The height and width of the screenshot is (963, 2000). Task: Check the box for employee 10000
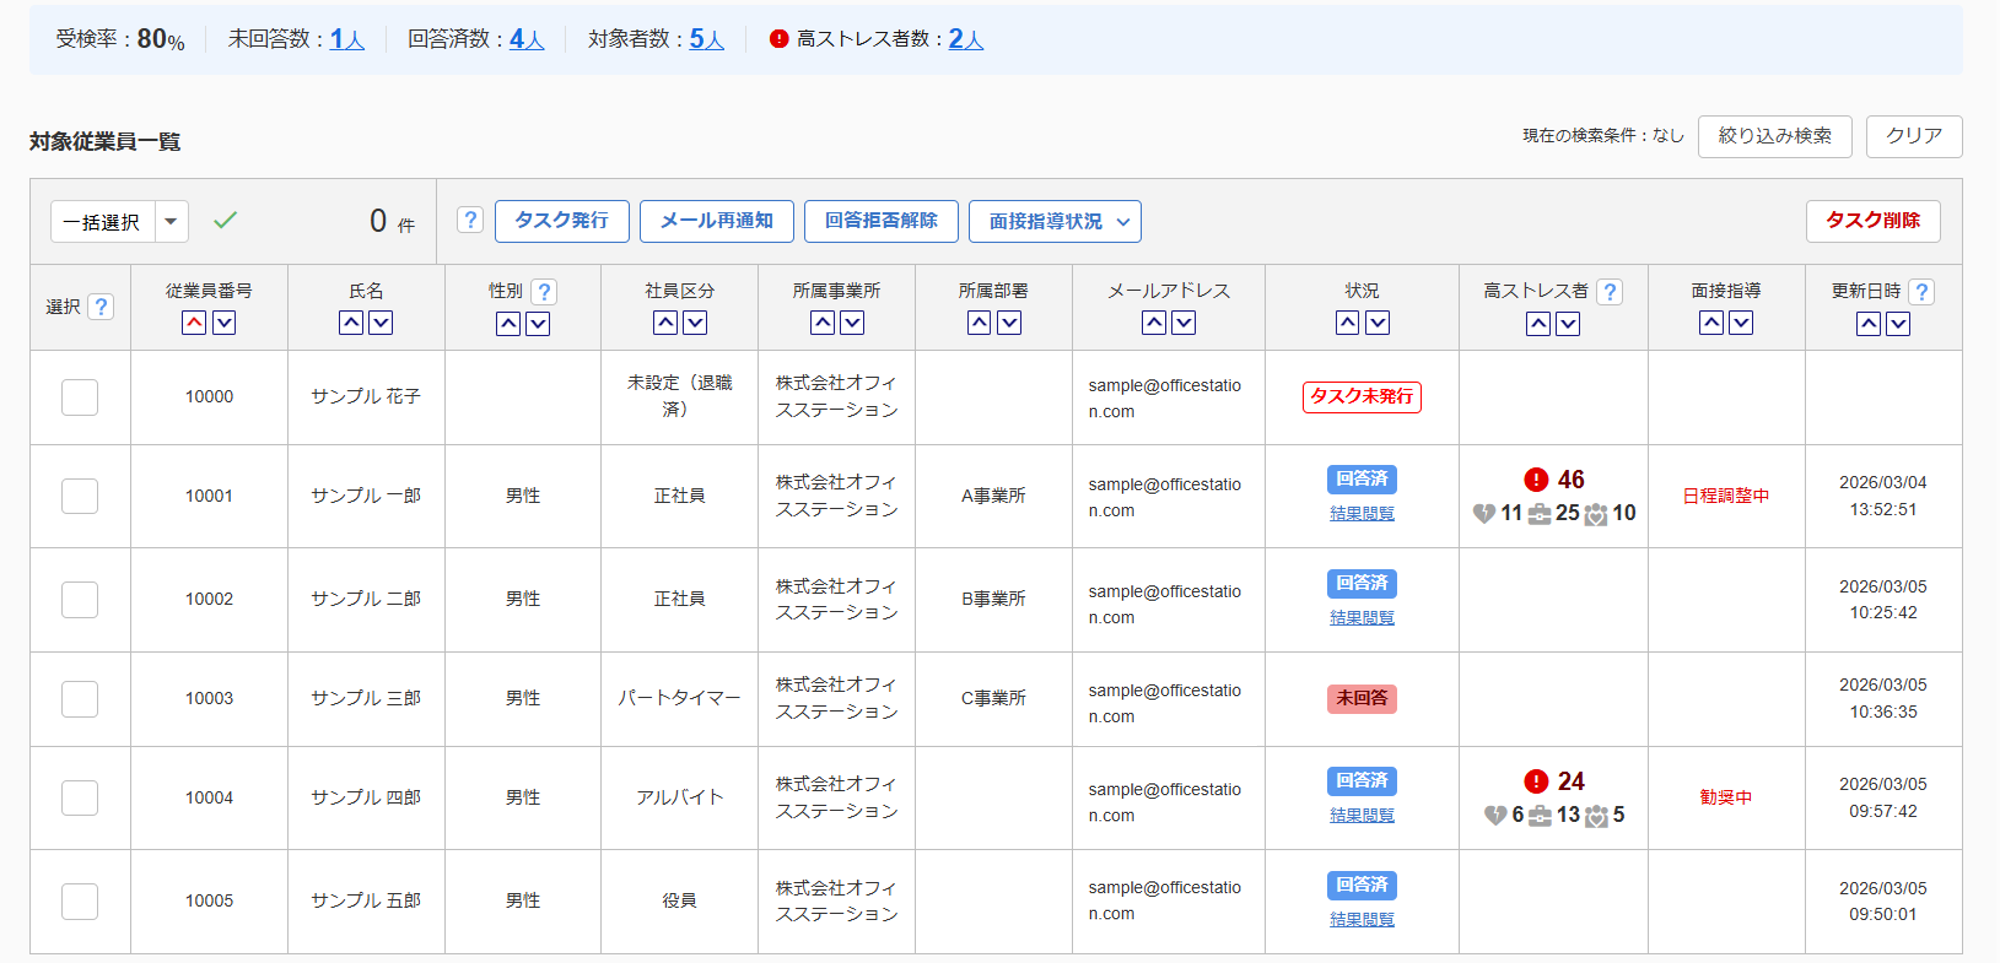pos(80,397)
